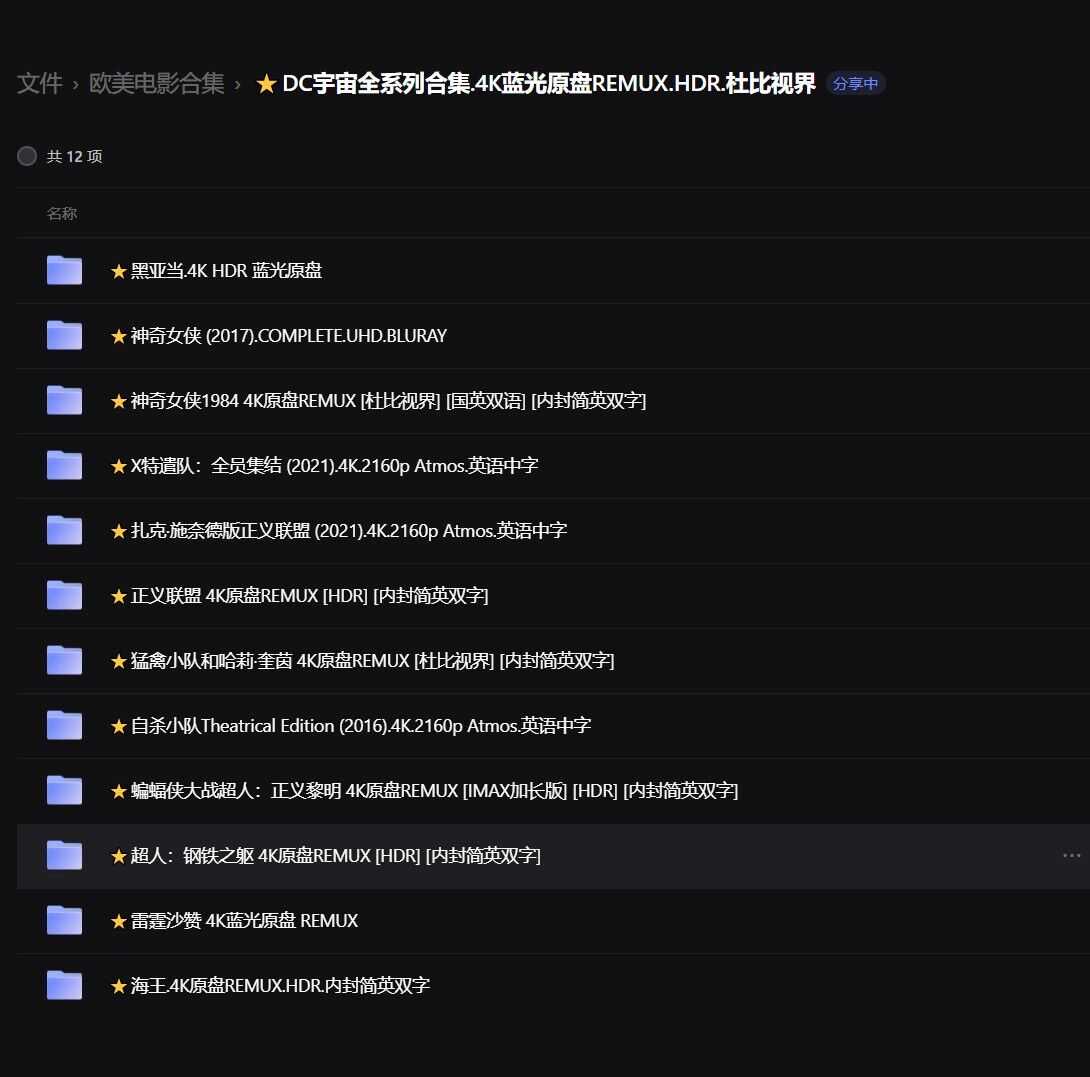This screenshot has width=1090, height=1077.
Task: Select 神奇女侠1984 4K原盘REMUX [杜比视界] name text
Action: (x=388, y=400)
